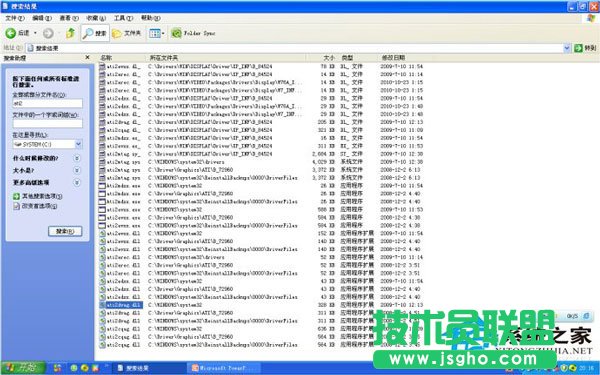The height and width of the screenshot is (375, 600).
Task: Open the dropdown arrow beside 后退
Action: click(35, 33)
